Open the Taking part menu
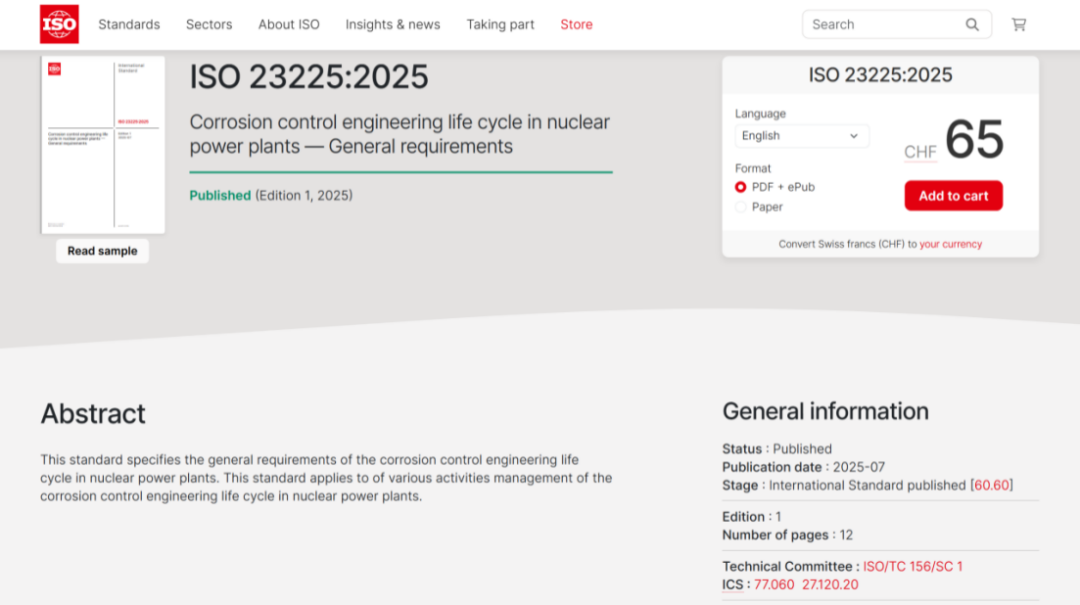This screenshot has width=1080, height=605. coord(500,25)
